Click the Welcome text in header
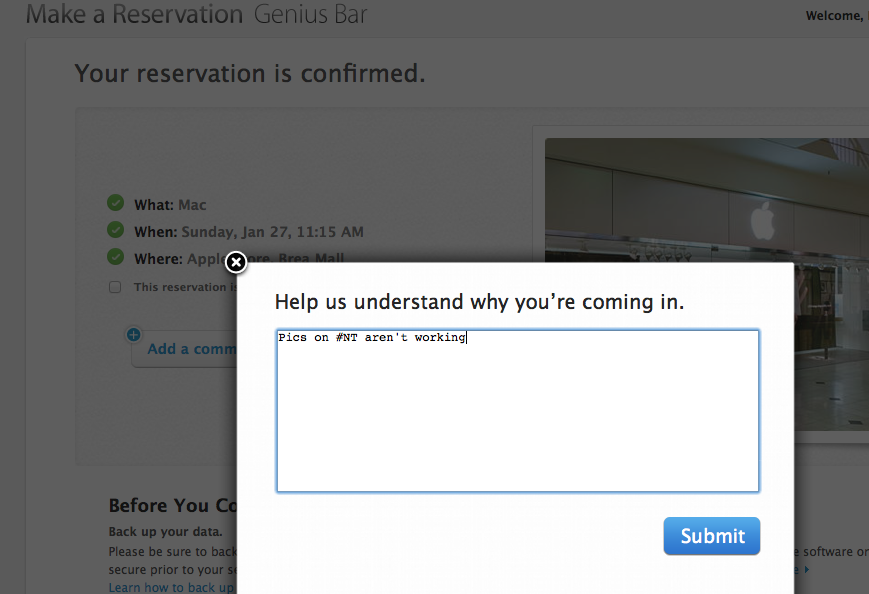869x594 pixels. click(836, 16)
